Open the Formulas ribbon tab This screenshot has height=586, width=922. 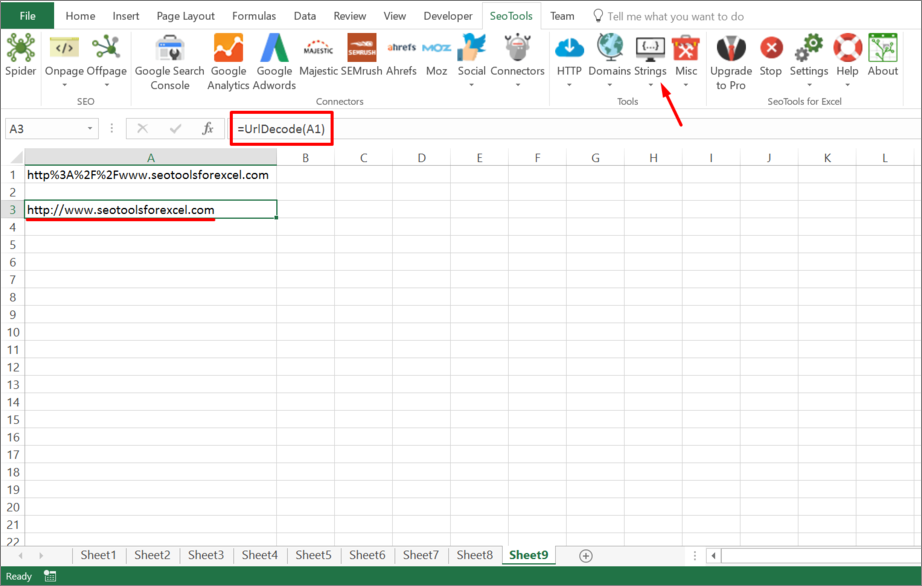254,15
